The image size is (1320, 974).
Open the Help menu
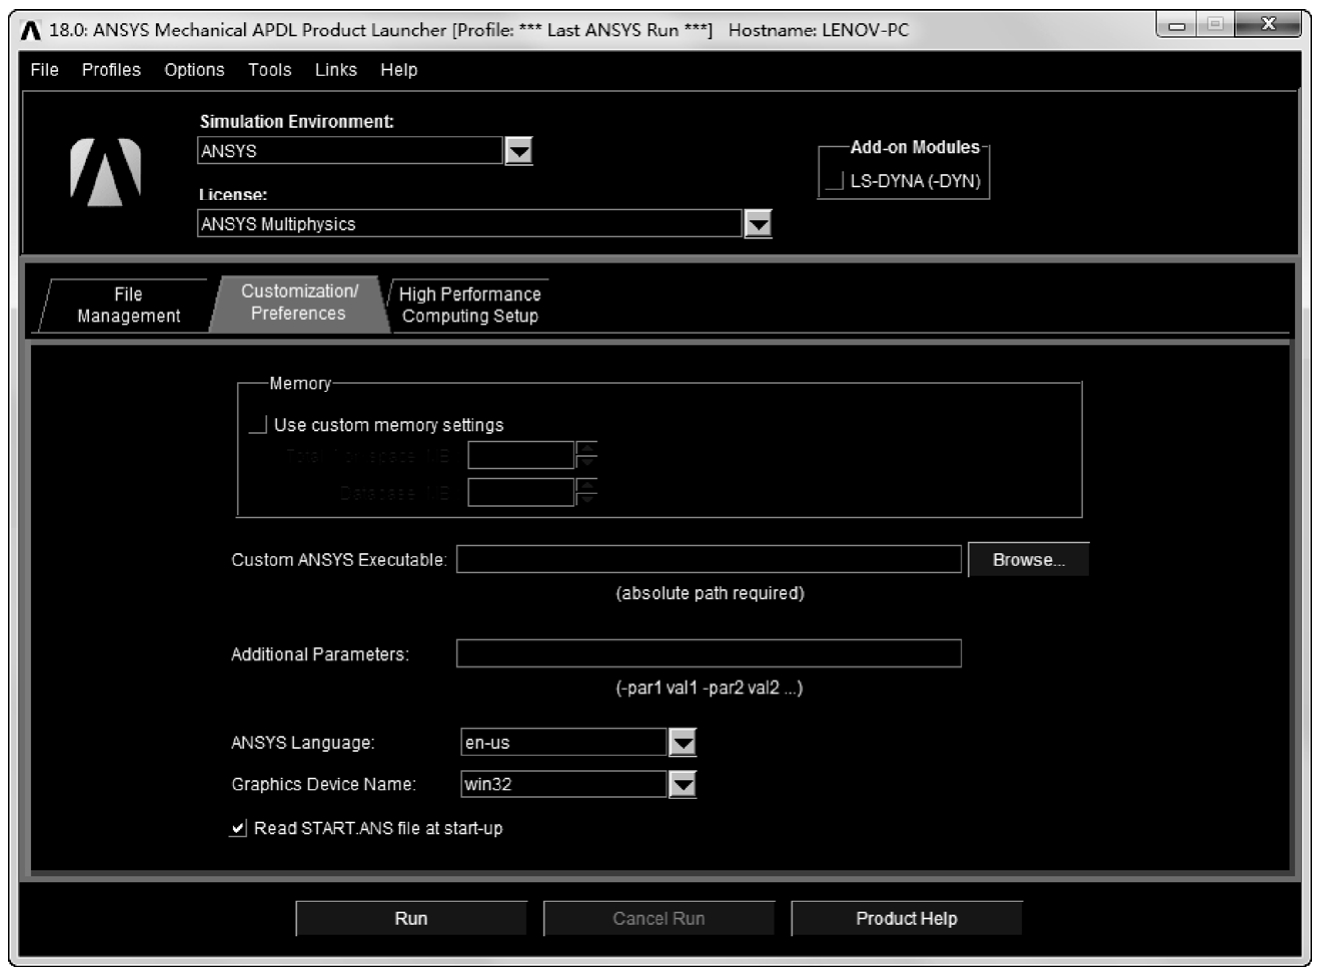tap(399, 70)
